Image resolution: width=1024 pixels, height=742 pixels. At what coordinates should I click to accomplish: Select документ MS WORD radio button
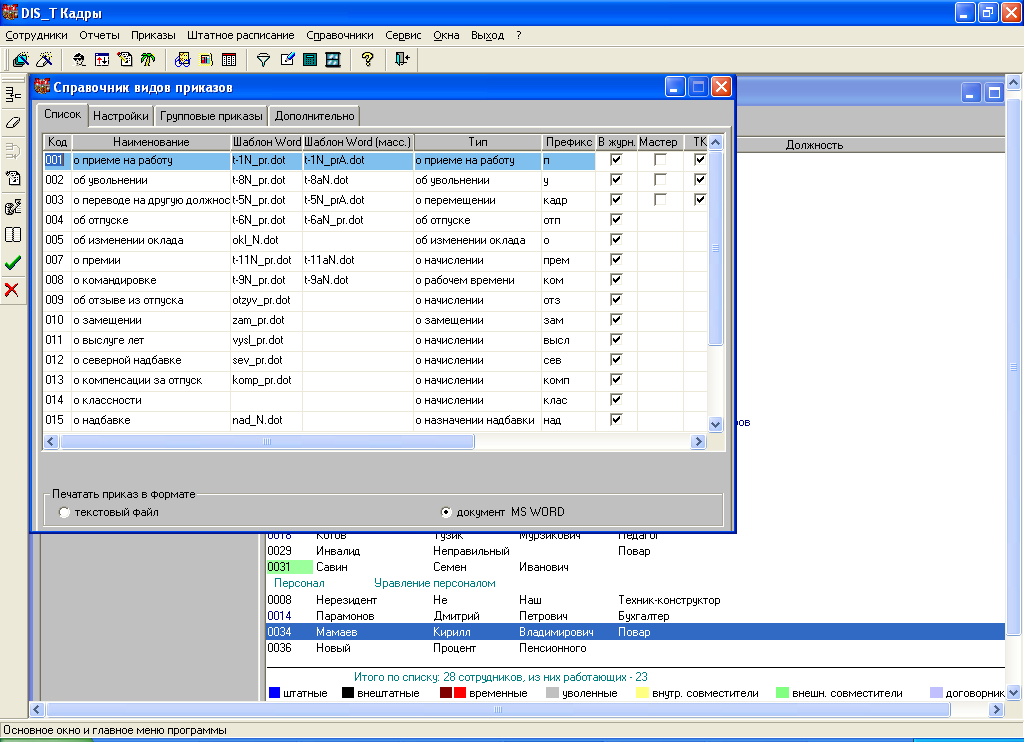pyautogui.click(x=447, y=512)
